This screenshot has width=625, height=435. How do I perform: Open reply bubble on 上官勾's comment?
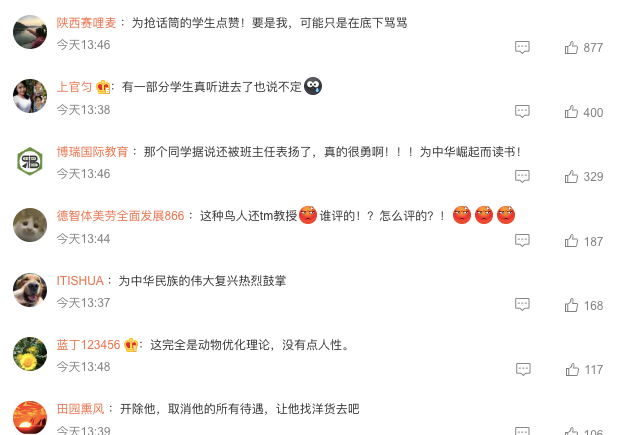(x=522, y=111)
